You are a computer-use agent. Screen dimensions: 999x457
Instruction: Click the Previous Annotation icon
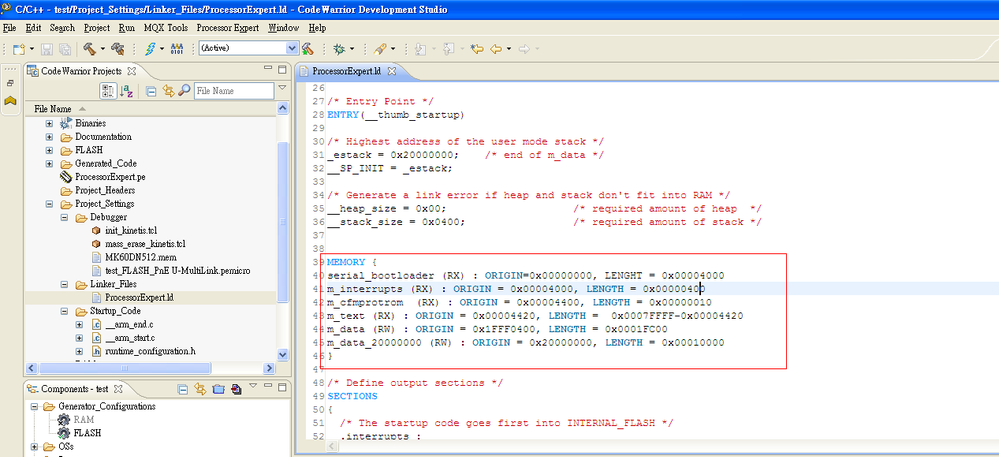pos(449,48)
